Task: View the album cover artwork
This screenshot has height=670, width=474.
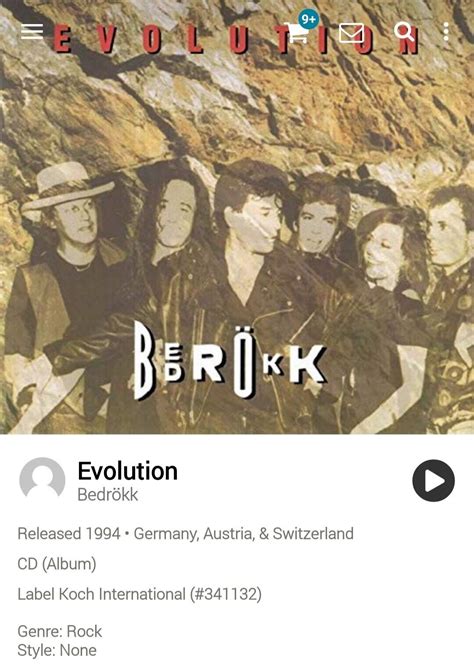Action: click(x=237, y=217)
